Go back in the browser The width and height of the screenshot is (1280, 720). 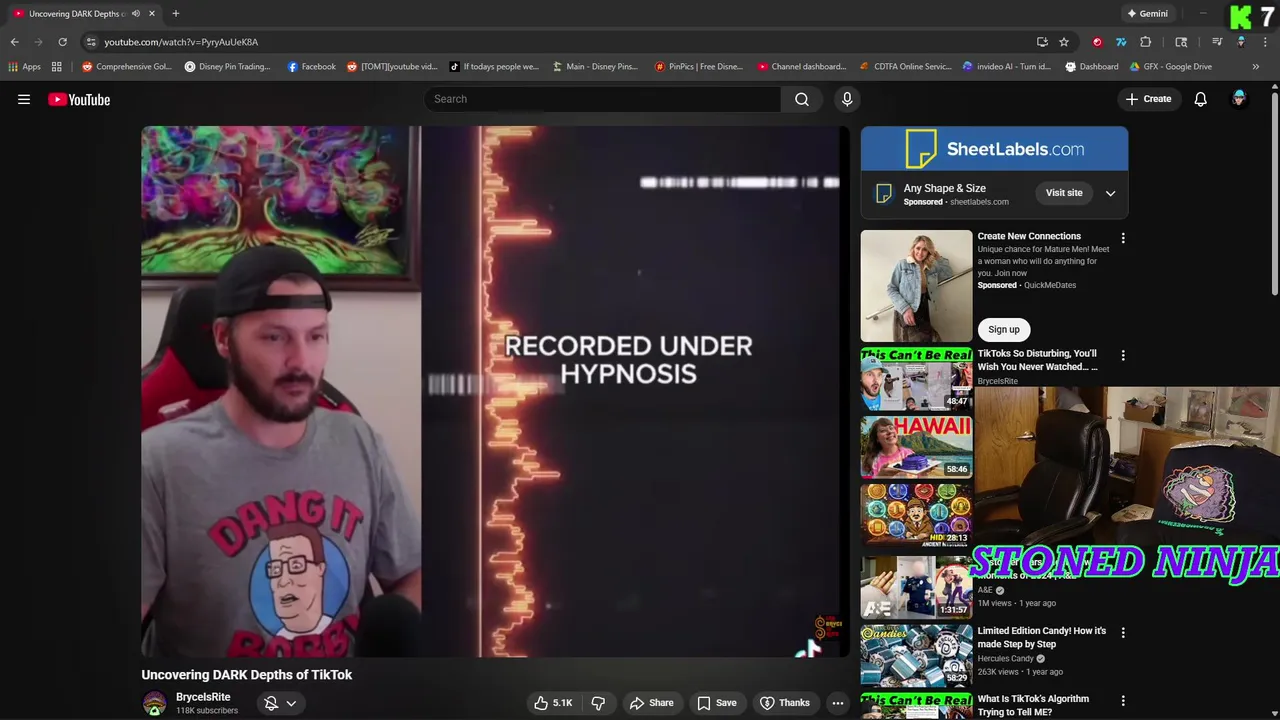click(x=14, y=42)
